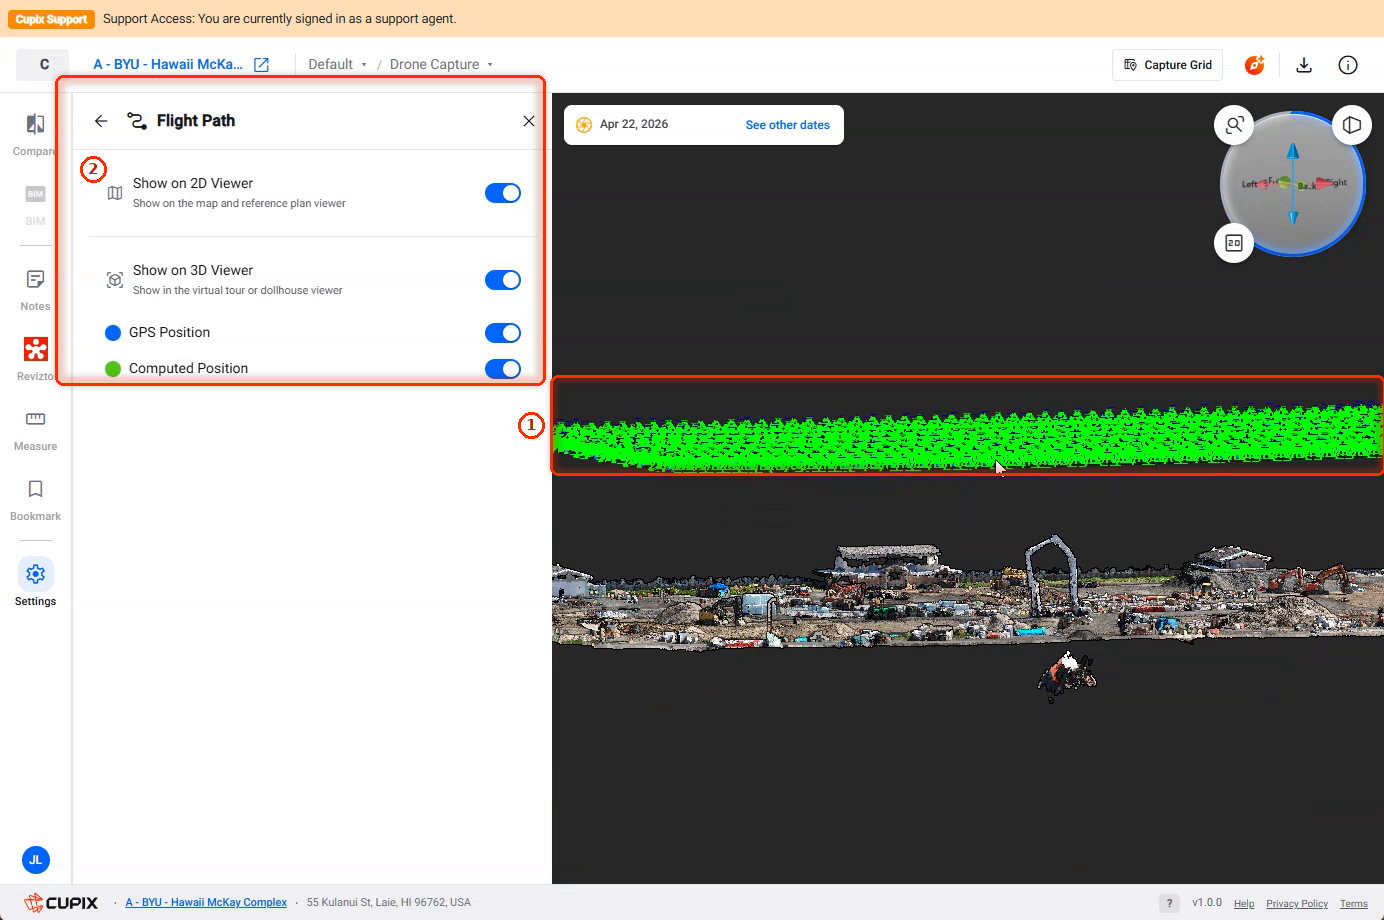Viewport: 1384px width, 920px height.
Task: Click the question mark help button
Action: 1169,903
